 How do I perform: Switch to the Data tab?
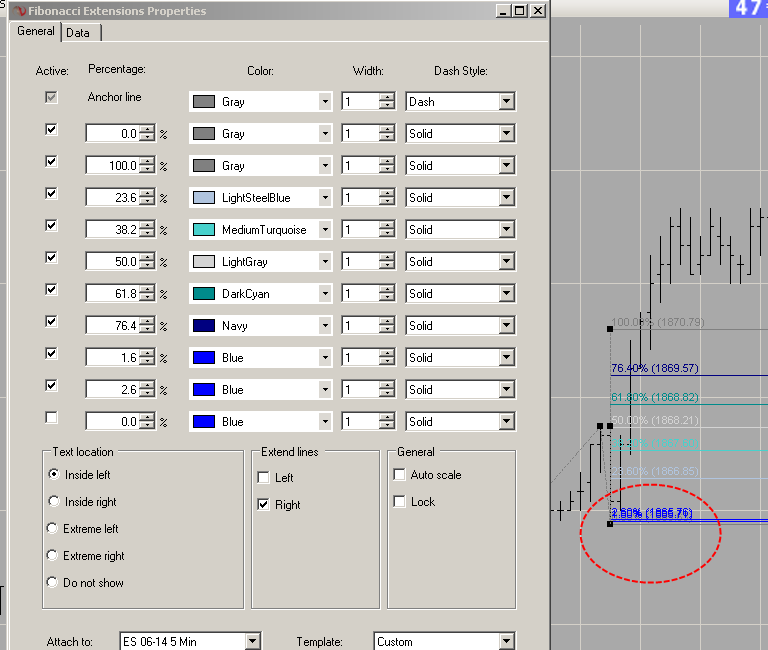click(78, 33)
